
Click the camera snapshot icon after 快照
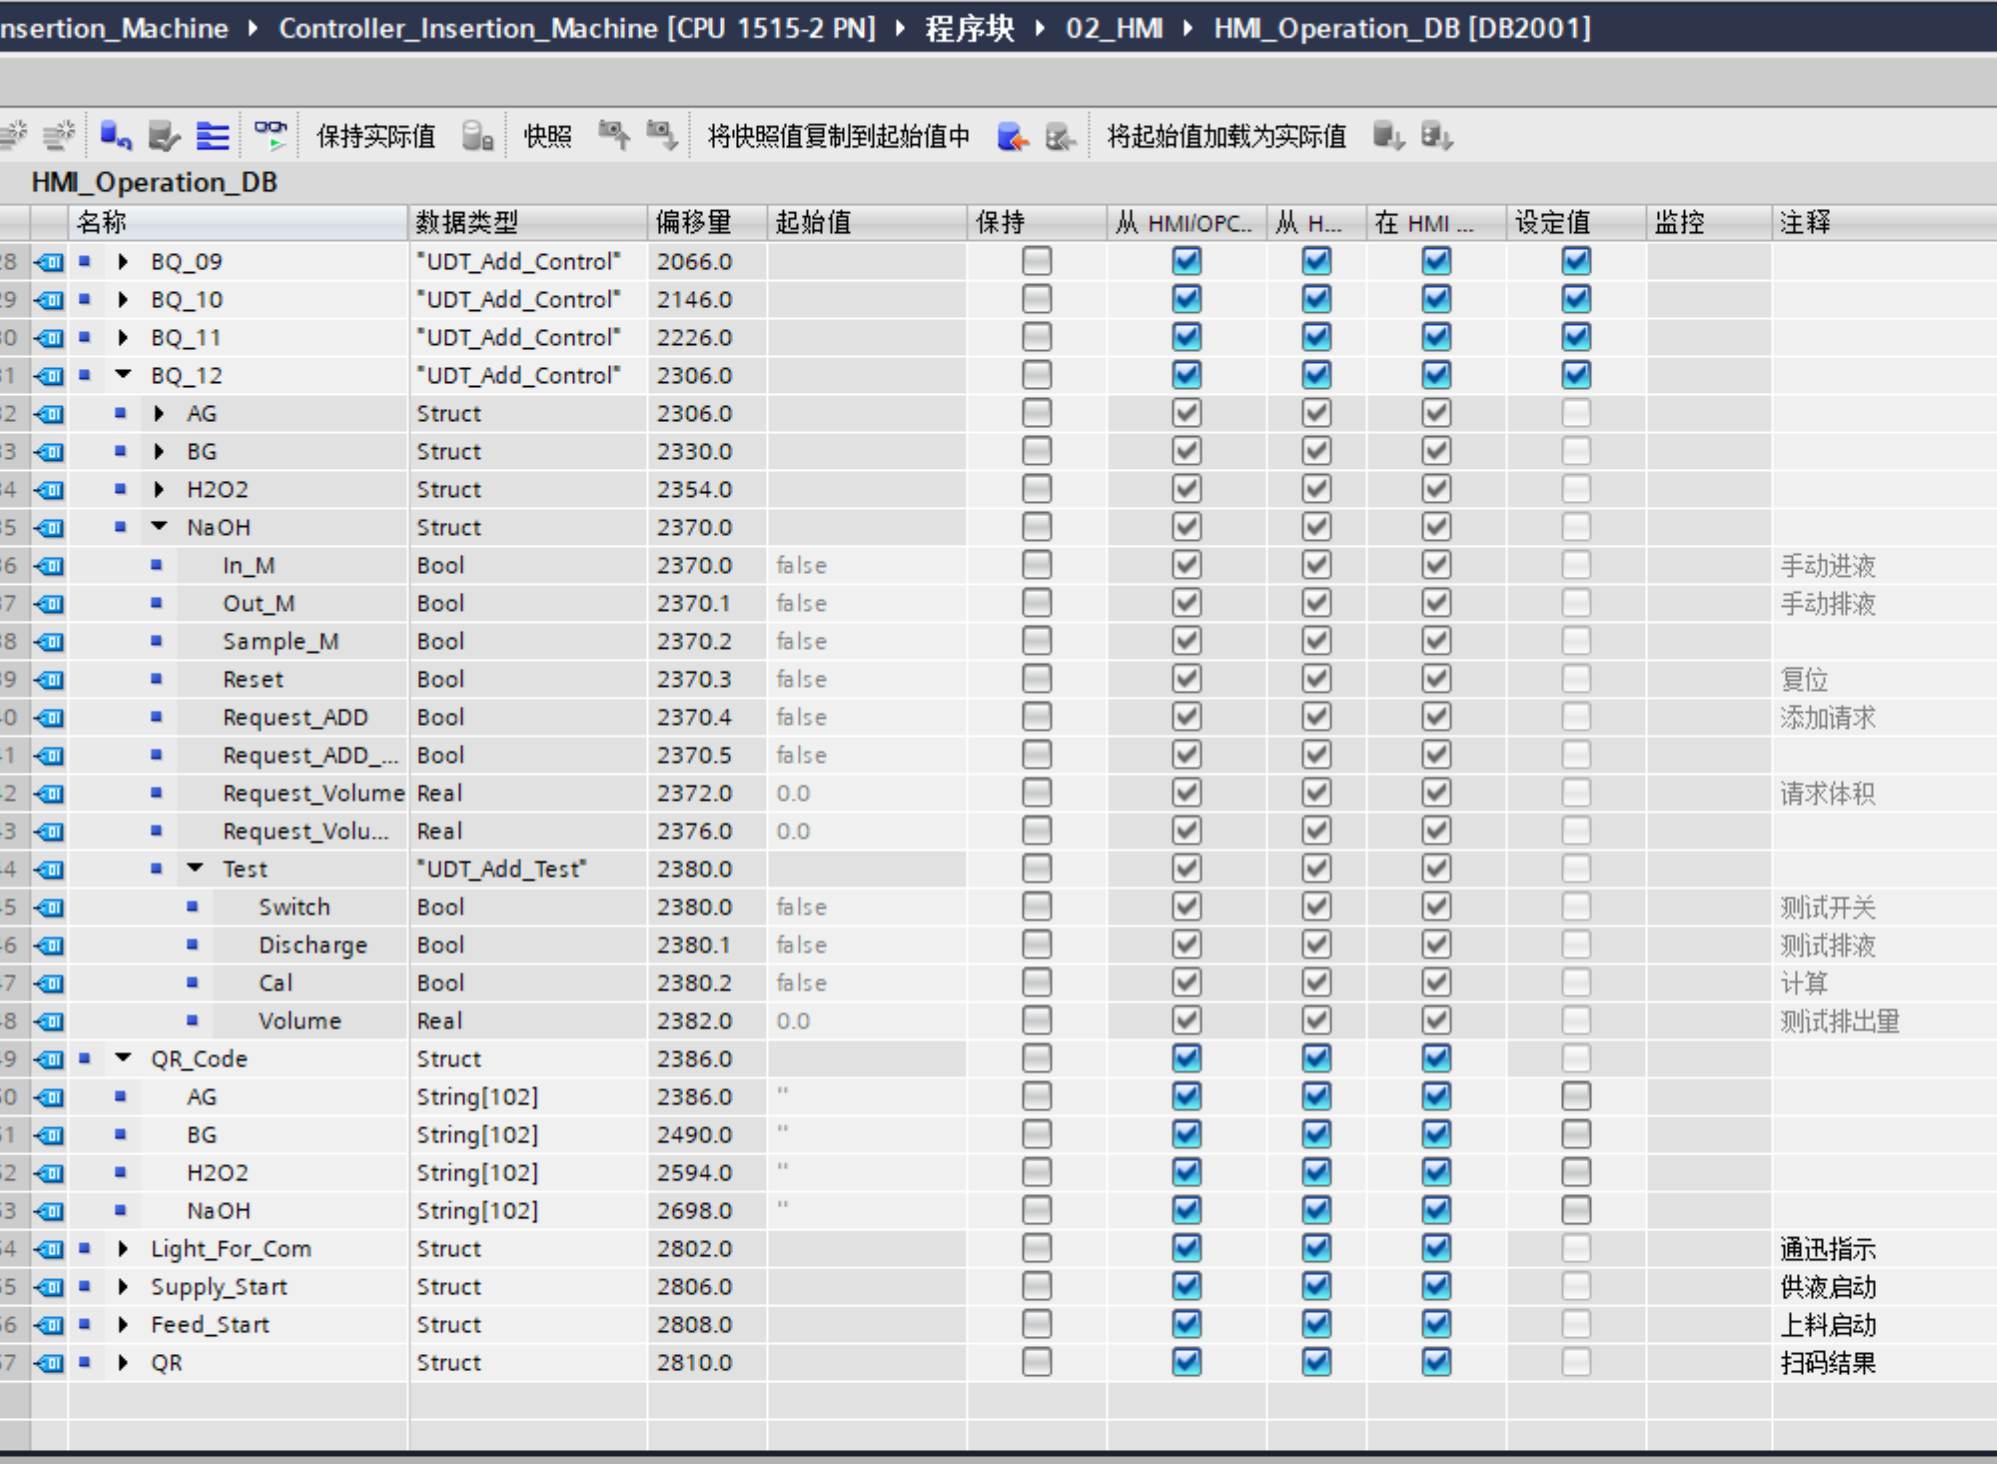(x=613, y=135)
